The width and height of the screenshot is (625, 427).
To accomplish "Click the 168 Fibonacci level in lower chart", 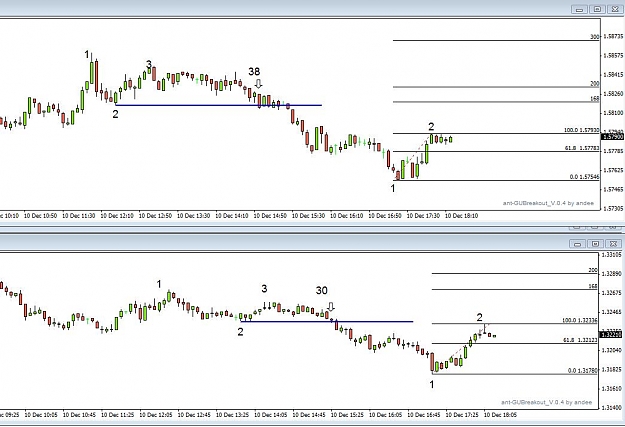I will (x=593, y=286).
